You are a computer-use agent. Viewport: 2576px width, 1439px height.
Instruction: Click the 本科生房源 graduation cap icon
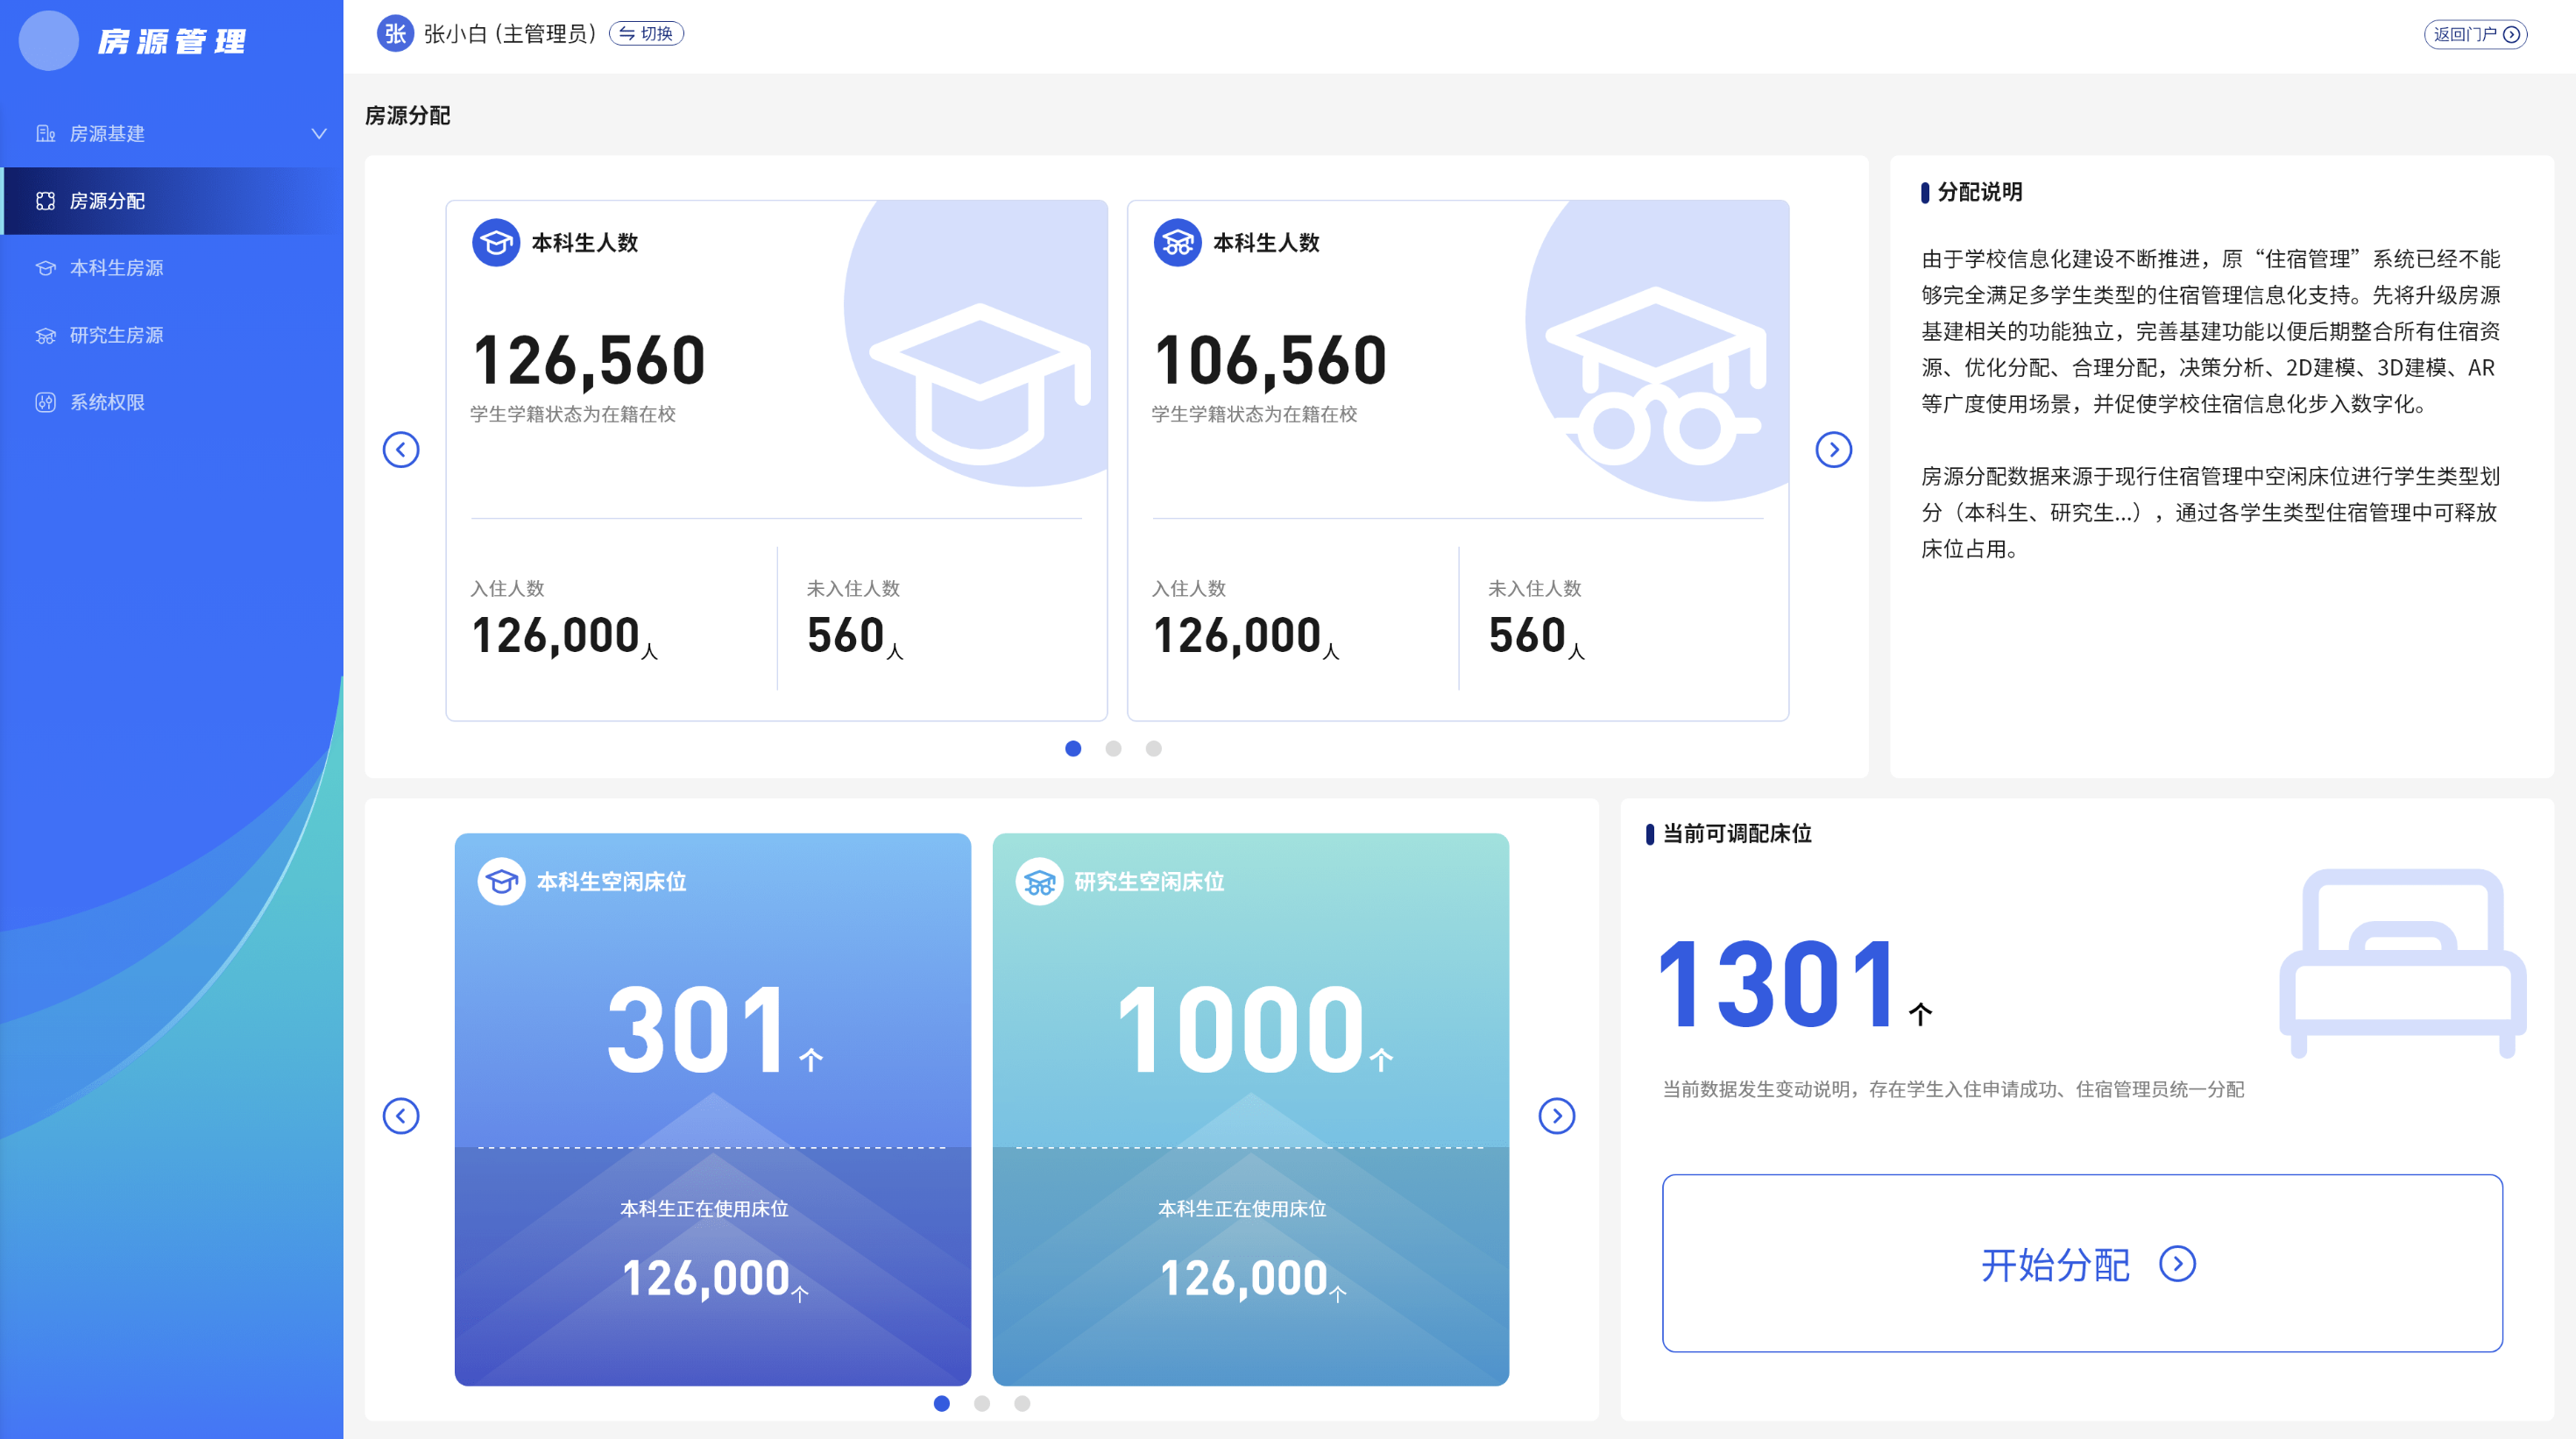coord(45,267)
